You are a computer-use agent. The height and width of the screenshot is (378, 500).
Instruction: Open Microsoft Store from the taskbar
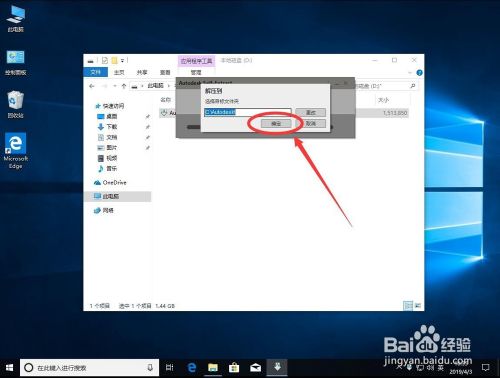234,368
